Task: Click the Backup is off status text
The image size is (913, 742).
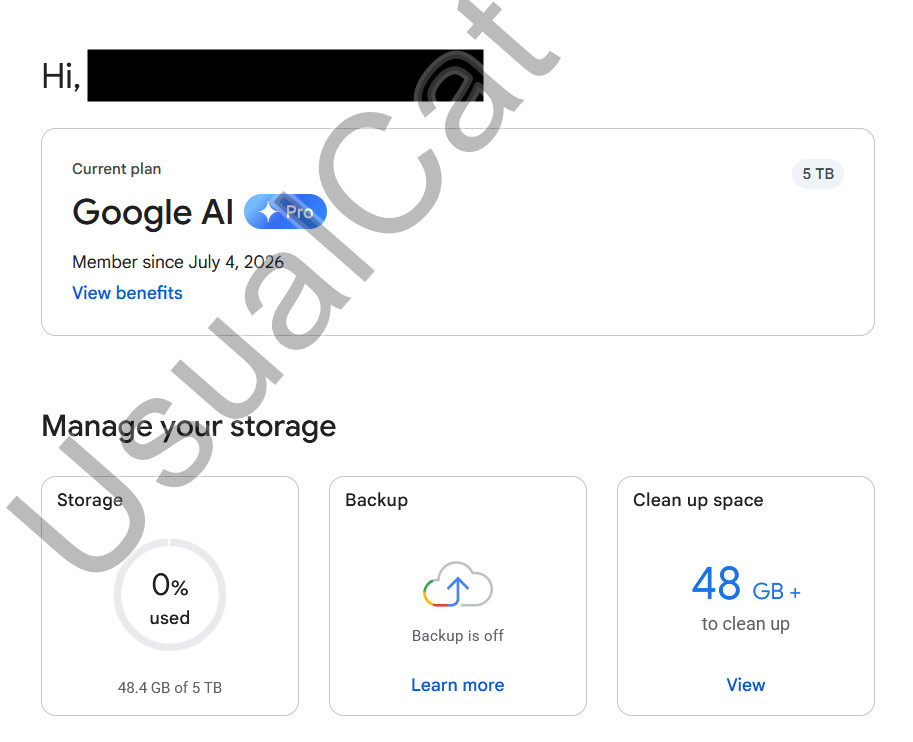Action: click(458, 635)
